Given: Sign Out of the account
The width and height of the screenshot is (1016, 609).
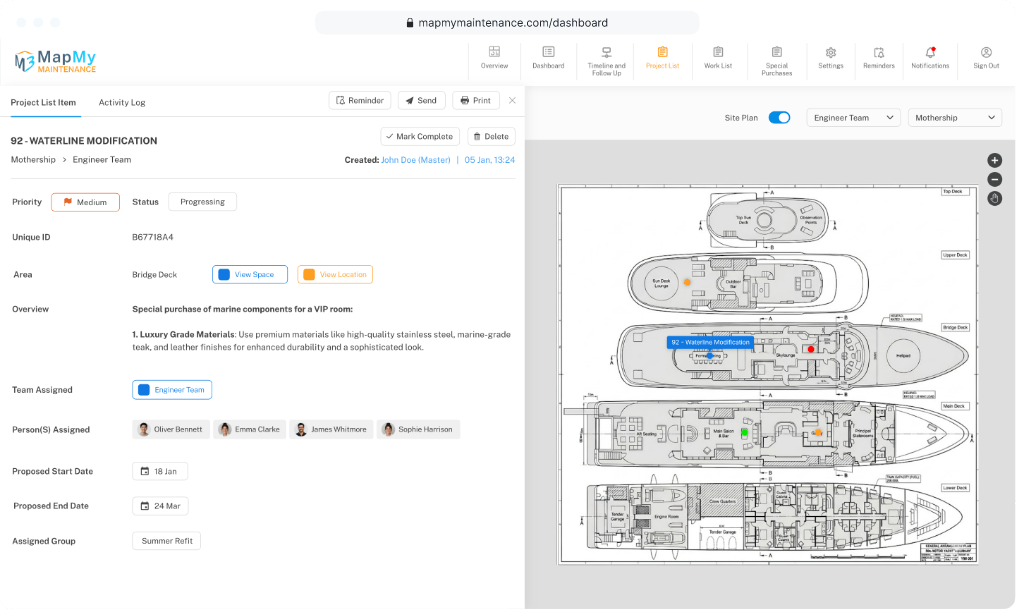Looking at the screenshot, I should [x=986, y=58].
